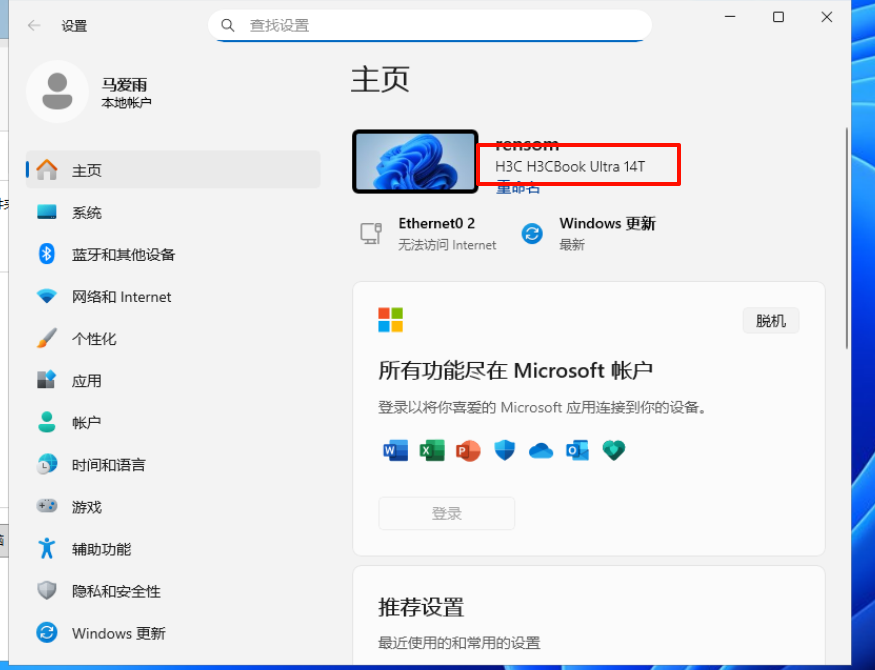Focus the 查找设置 search field
875x670 pixels.
pos(430,25)
